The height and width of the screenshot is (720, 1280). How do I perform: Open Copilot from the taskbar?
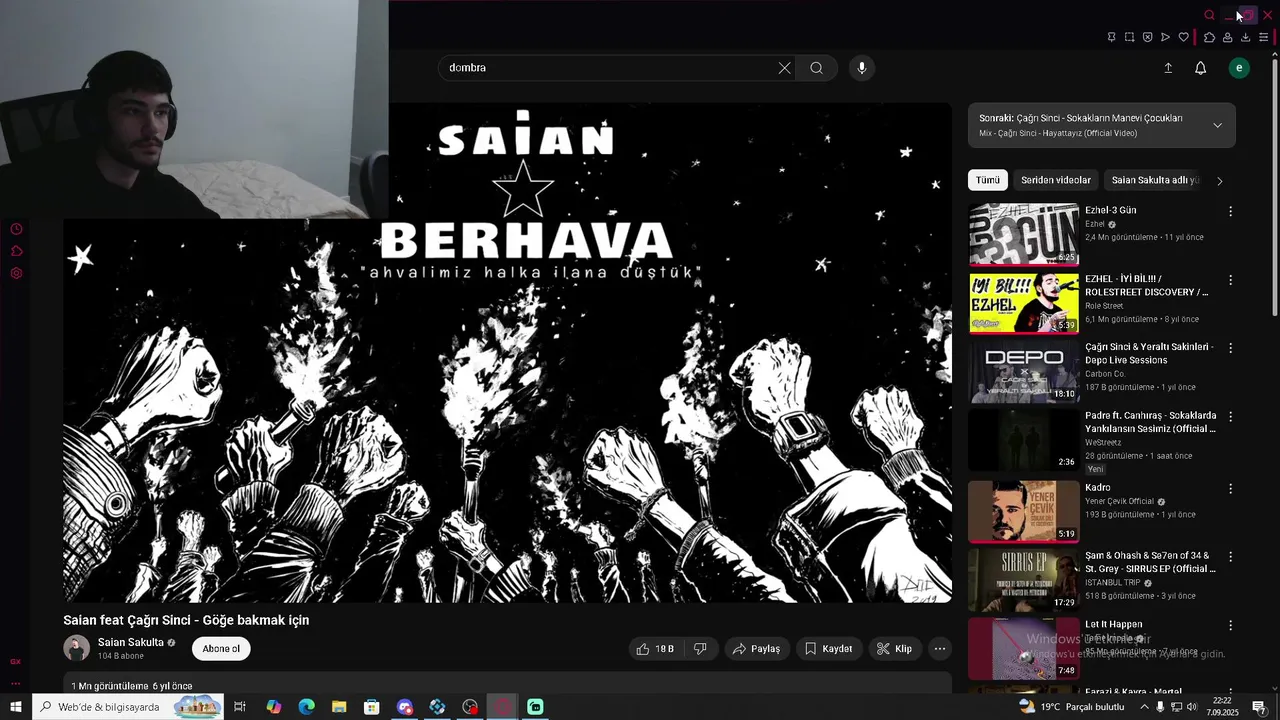click(273, 707)
